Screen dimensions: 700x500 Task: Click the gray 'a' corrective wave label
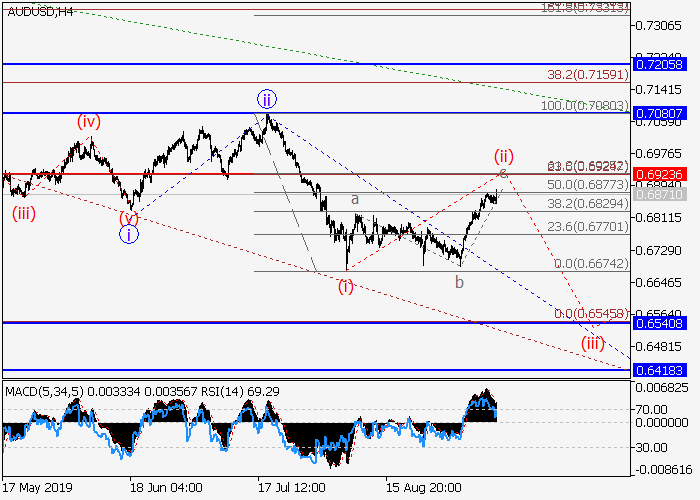(x=354, y=200)
